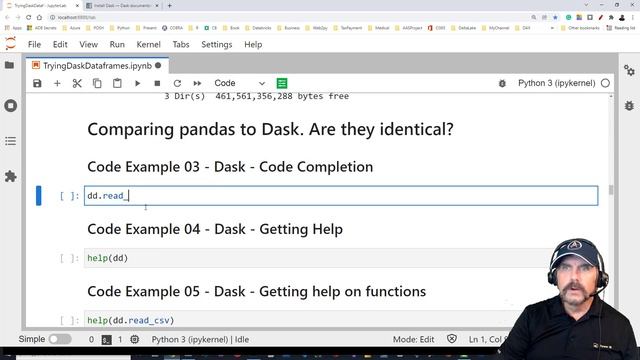Reload the page with browser refresh icon
Image resolution: width=640 pixels, height=360 pixels.
28,18
